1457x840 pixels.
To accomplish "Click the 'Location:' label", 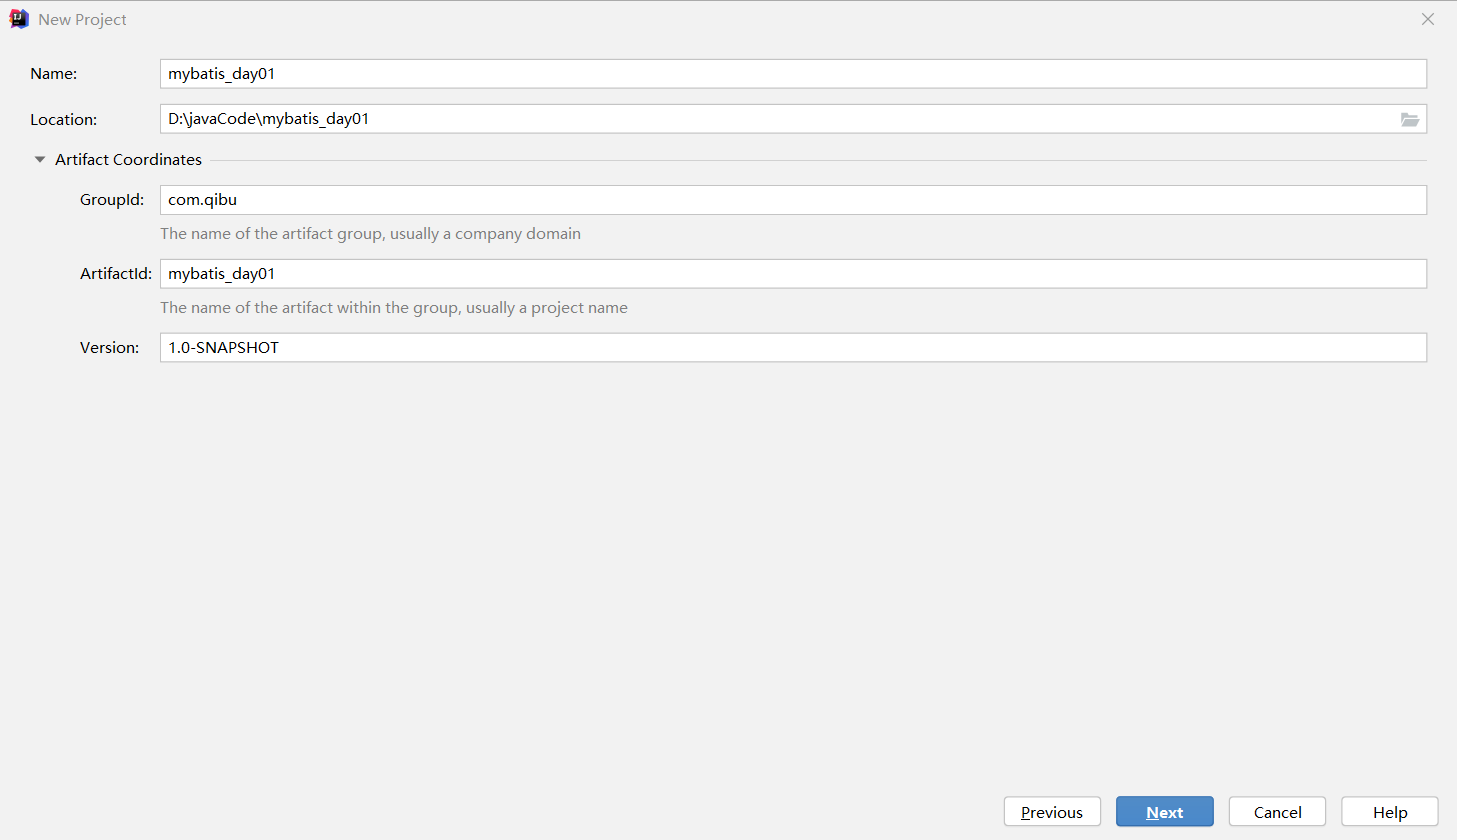I will pyautogui.click(x=64, y=120).
